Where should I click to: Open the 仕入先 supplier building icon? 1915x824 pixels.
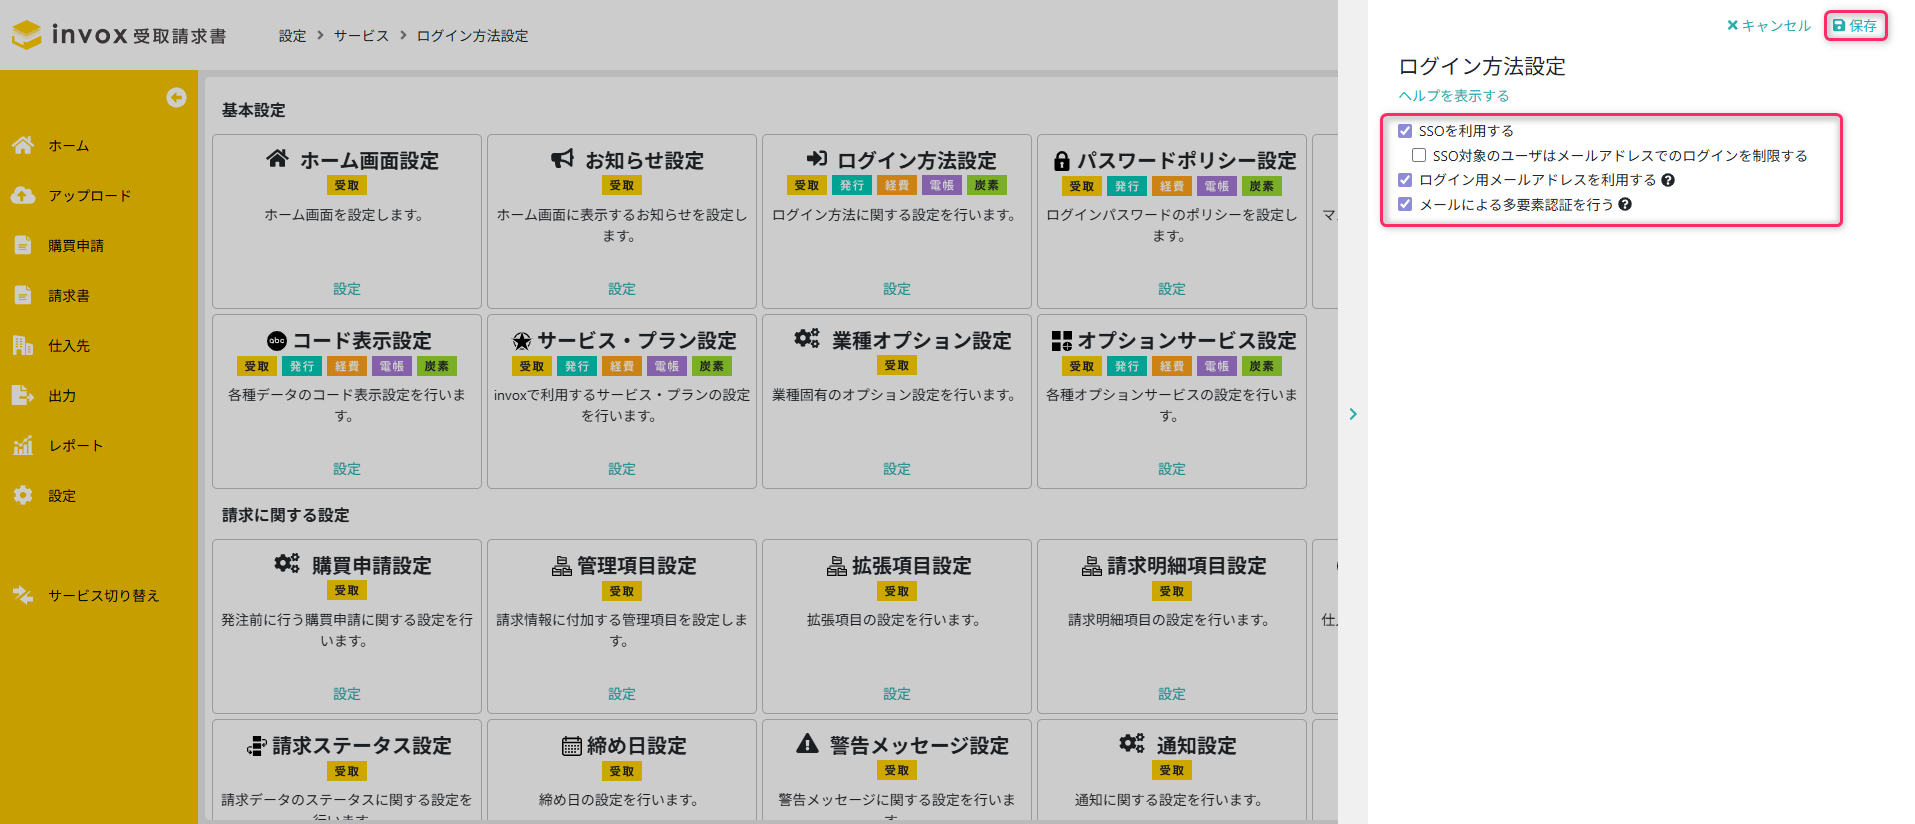(23, 345)
